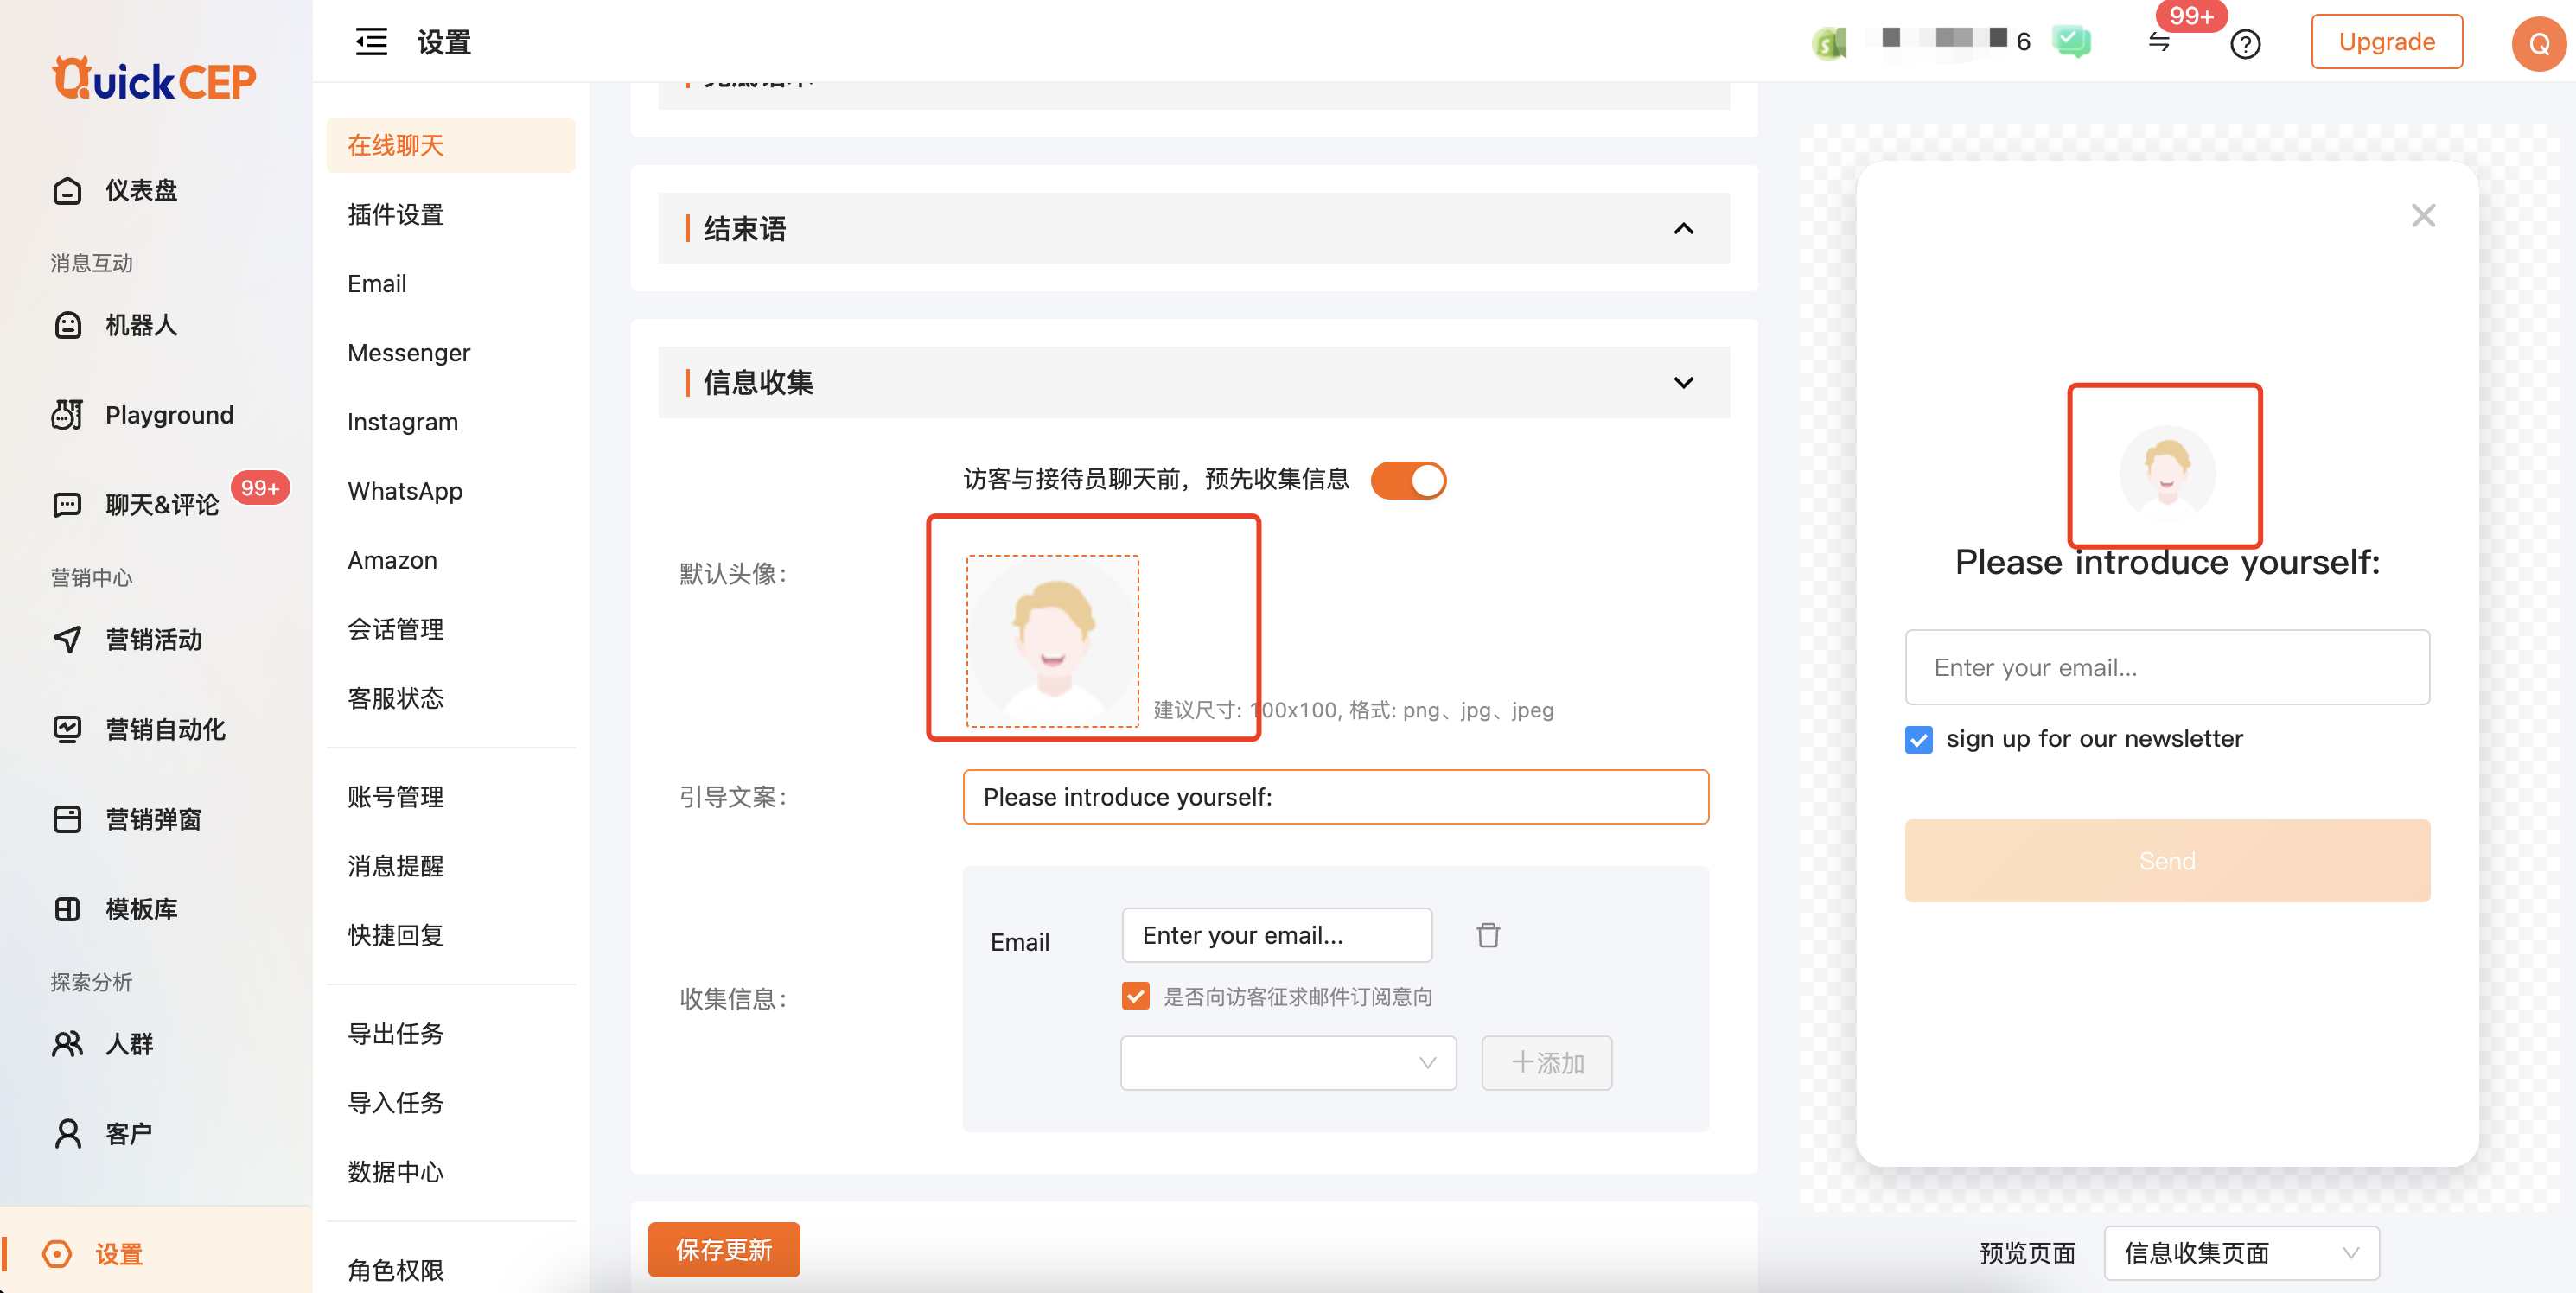2576x1293 pixels.
Task: Toggle pre-chat info collection switch
Action: click(1408, 480)
